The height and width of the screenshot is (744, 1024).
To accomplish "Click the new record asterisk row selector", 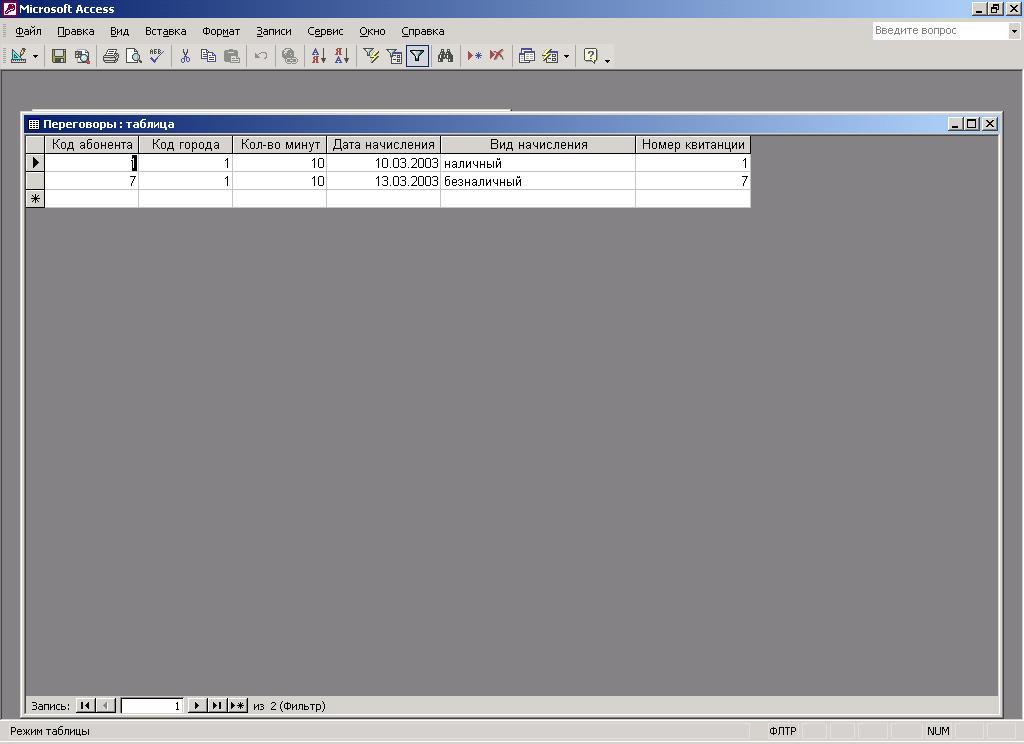I will click(x=35, y=199).
